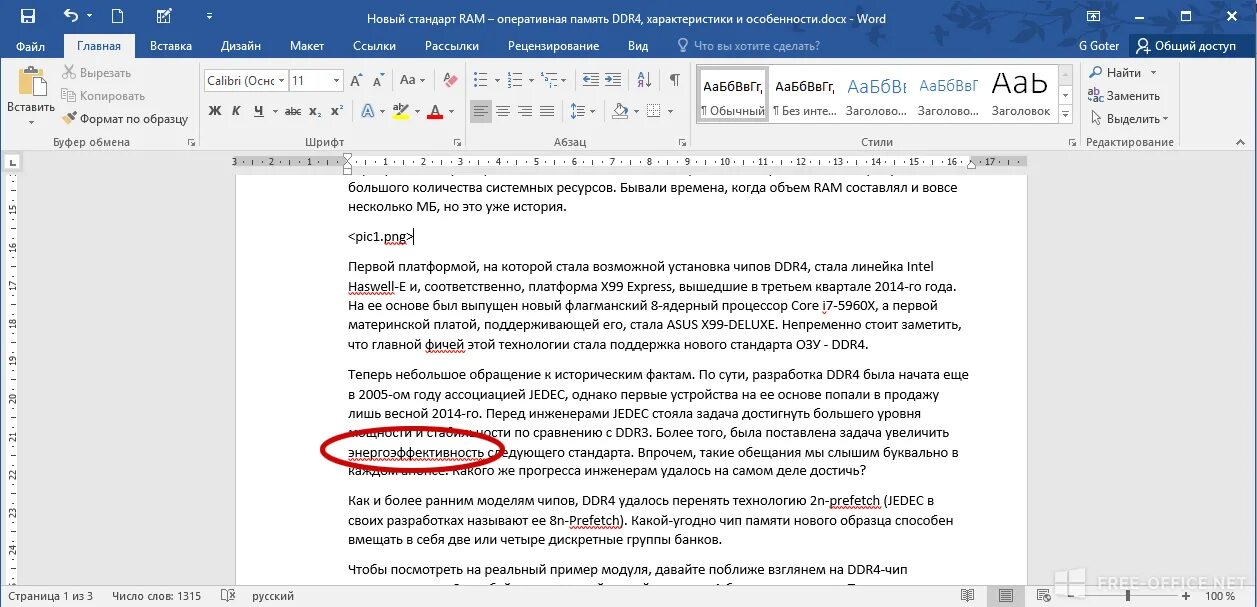Open the change case Aa dropdown
The height and width of the screenshot is (607, 1257).
point(412,80)
